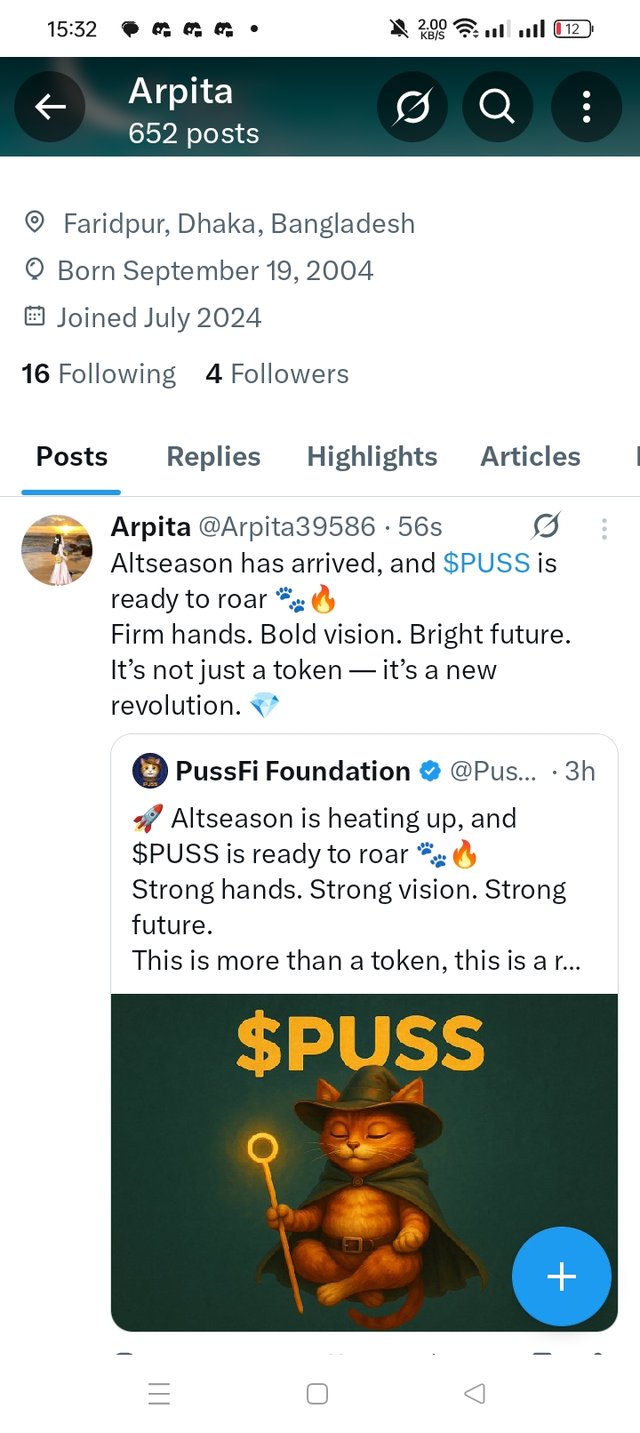Open the profile overflow menu
Viewport: 640px width, 1433px height.
click(586, 107)
